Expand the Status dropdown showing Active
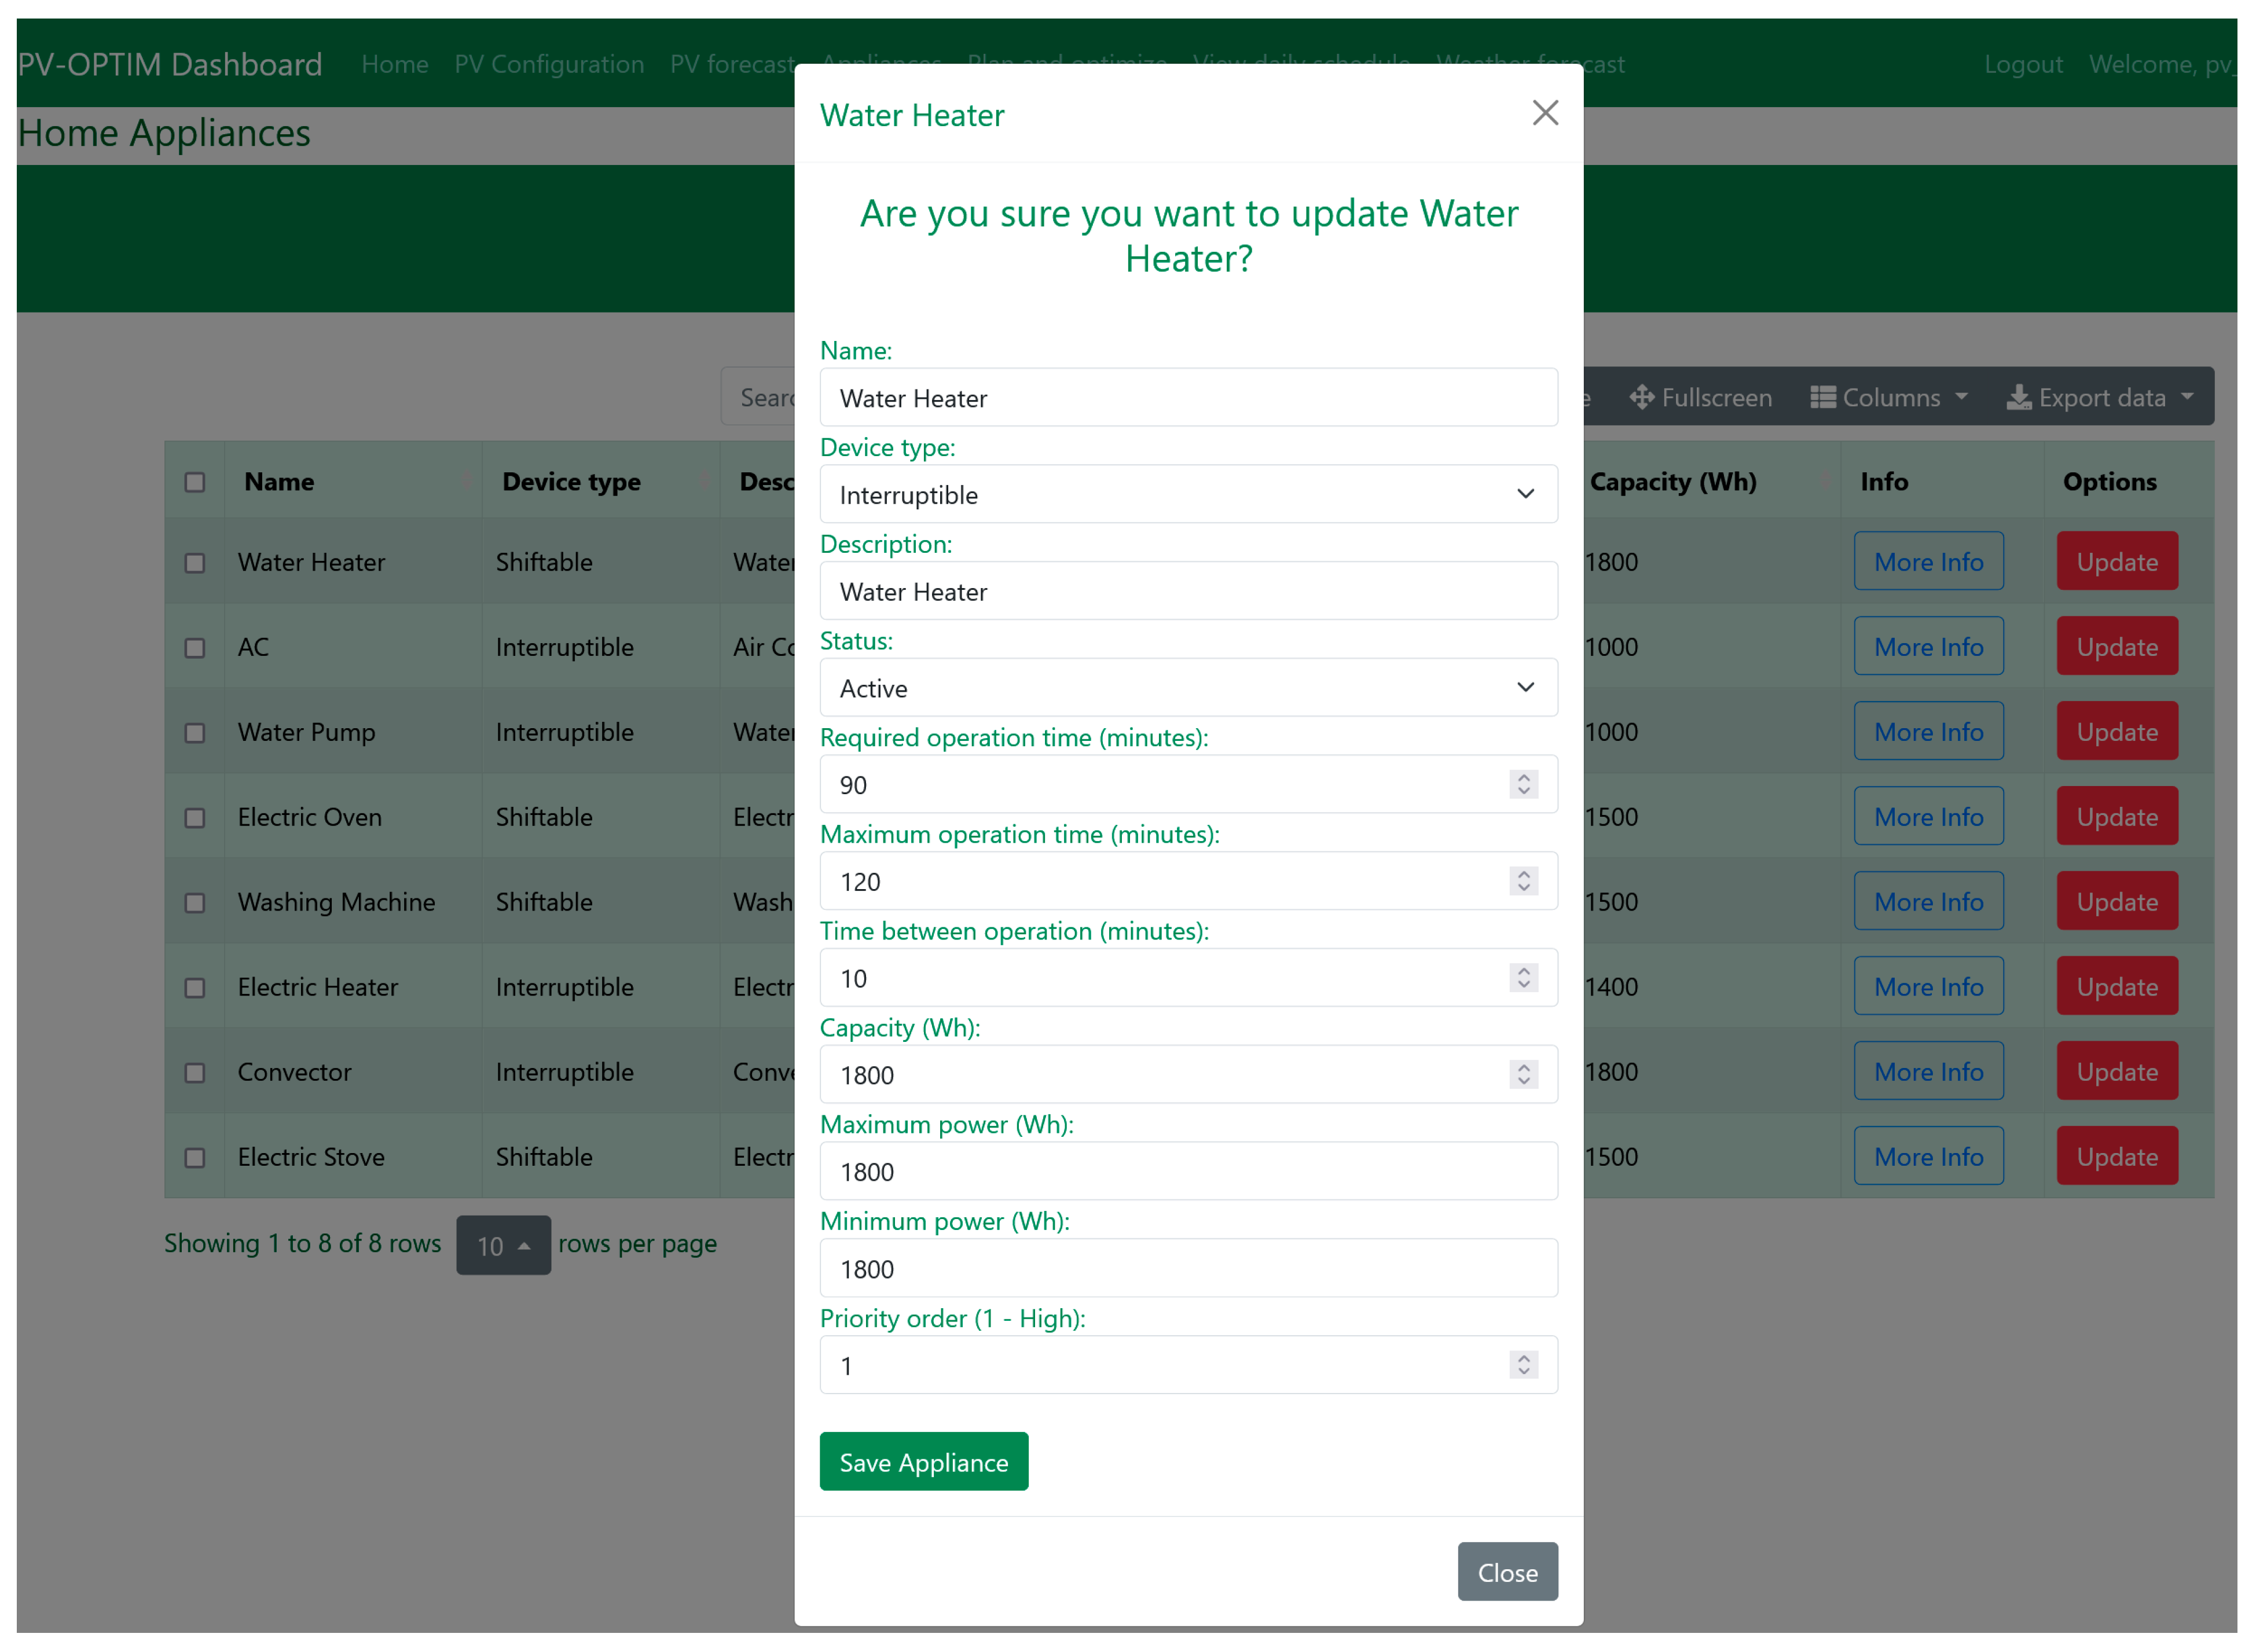Screen dimensions: 2256x1652 tap(1188, 687)
